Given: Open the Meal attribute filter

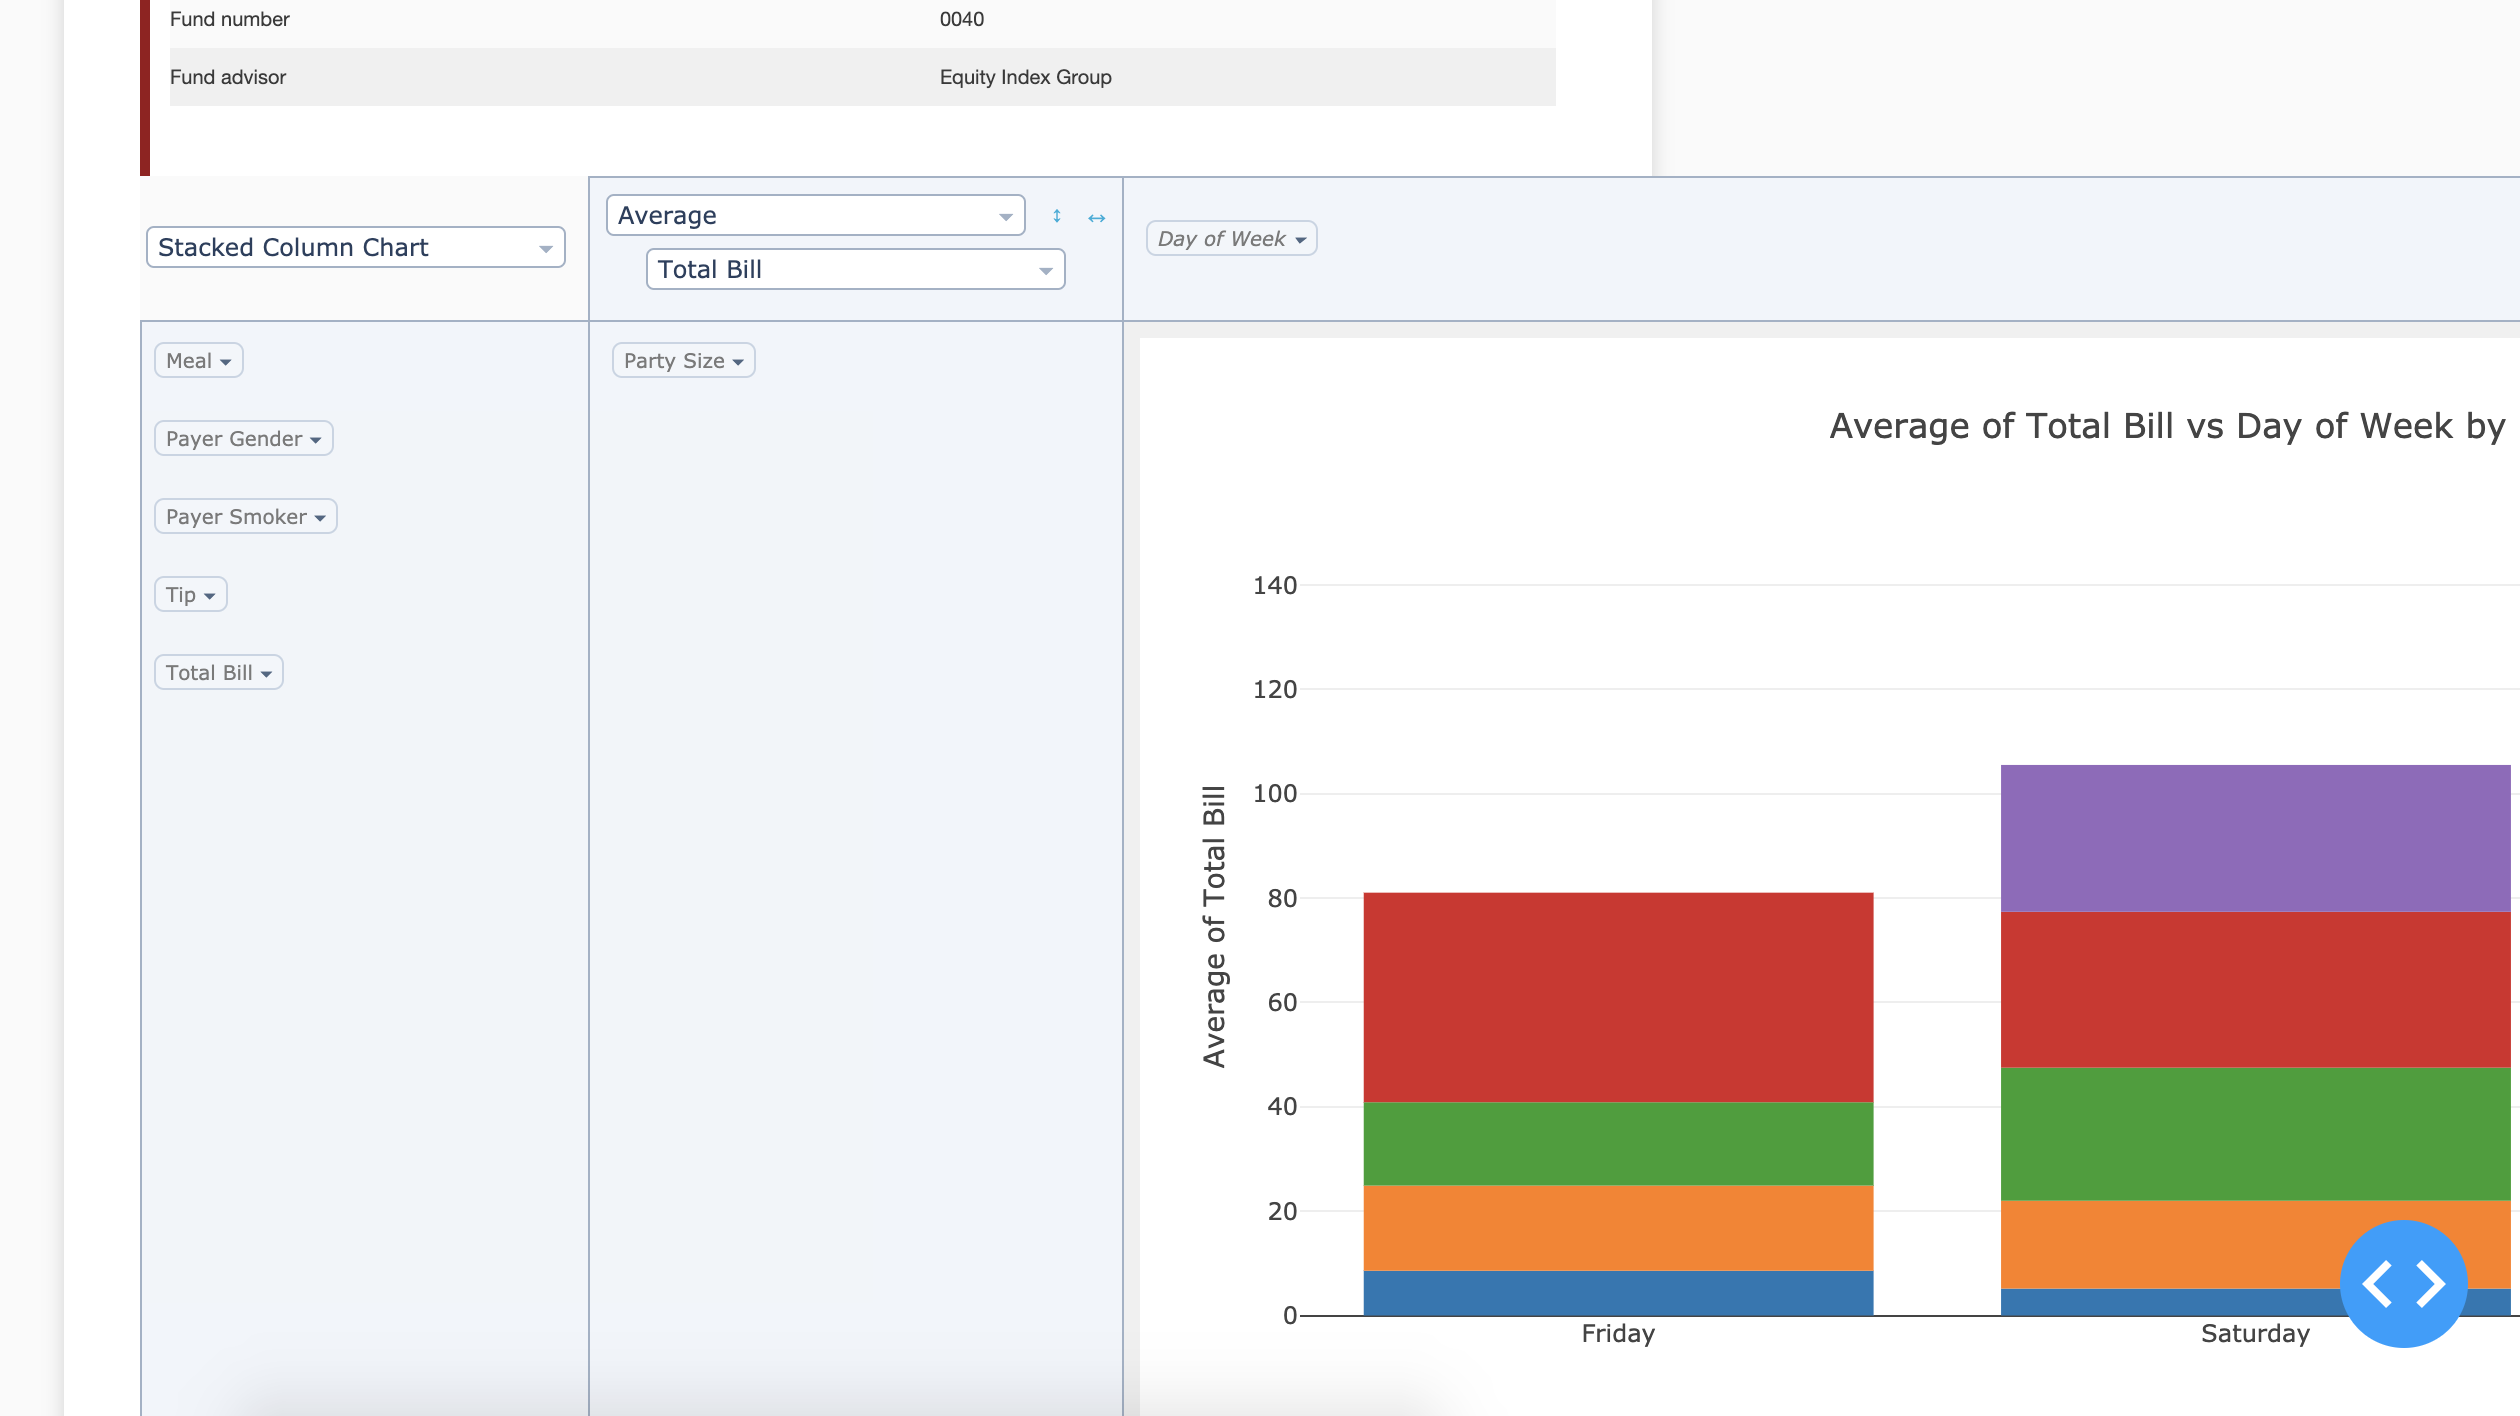Looking at the screenshot, I should [197, 360].
